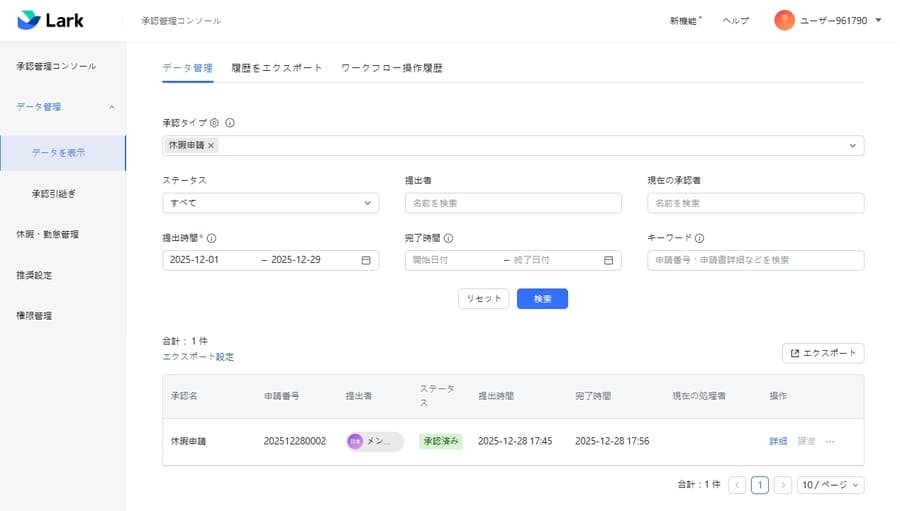Expand the 承認タイプ dropdown

pos(852,145)
